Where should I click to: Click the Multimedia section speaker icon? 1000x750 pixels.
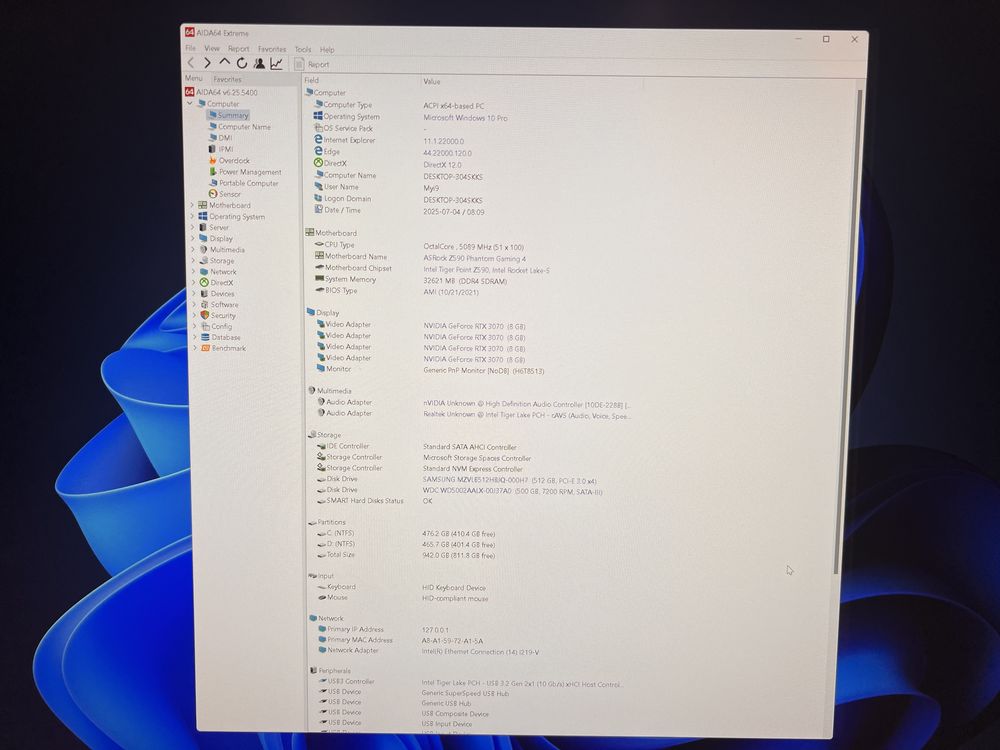(312, 390)
